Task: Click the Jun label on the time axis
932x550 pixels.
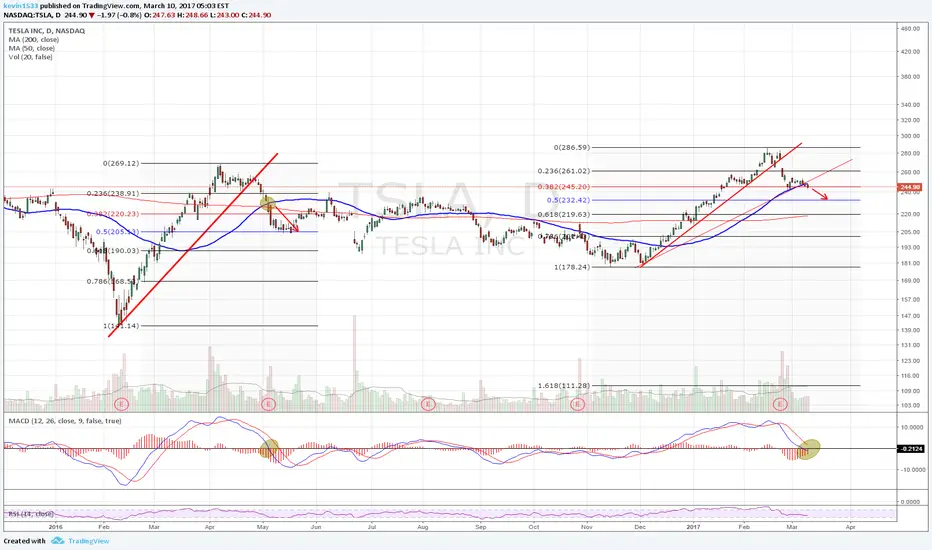Action: coord(316,527)
